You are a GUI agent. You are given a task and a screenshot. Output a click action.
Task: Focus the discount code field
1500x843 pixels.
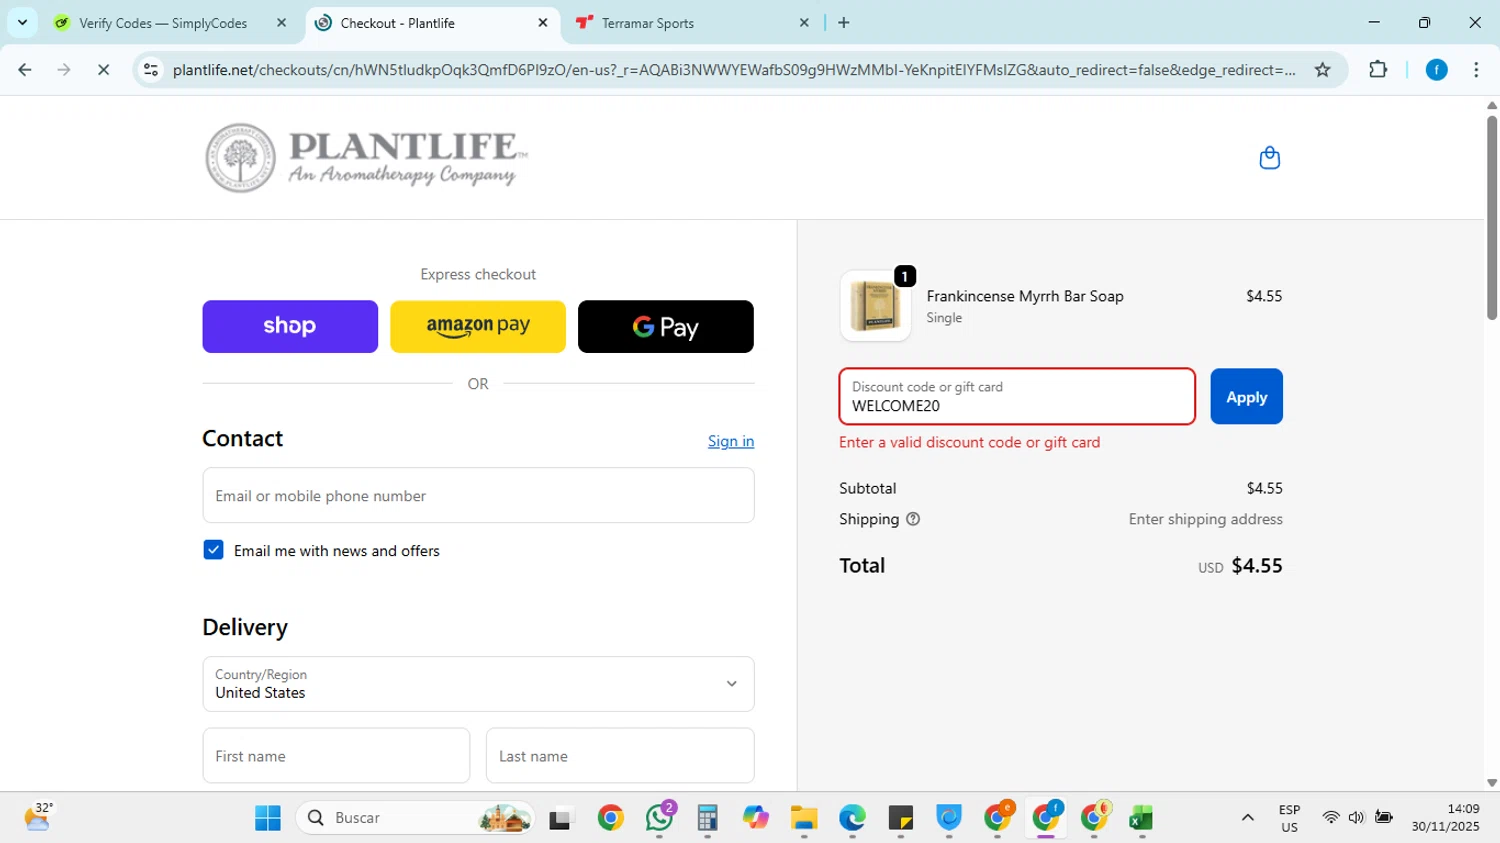[1017, 397]
